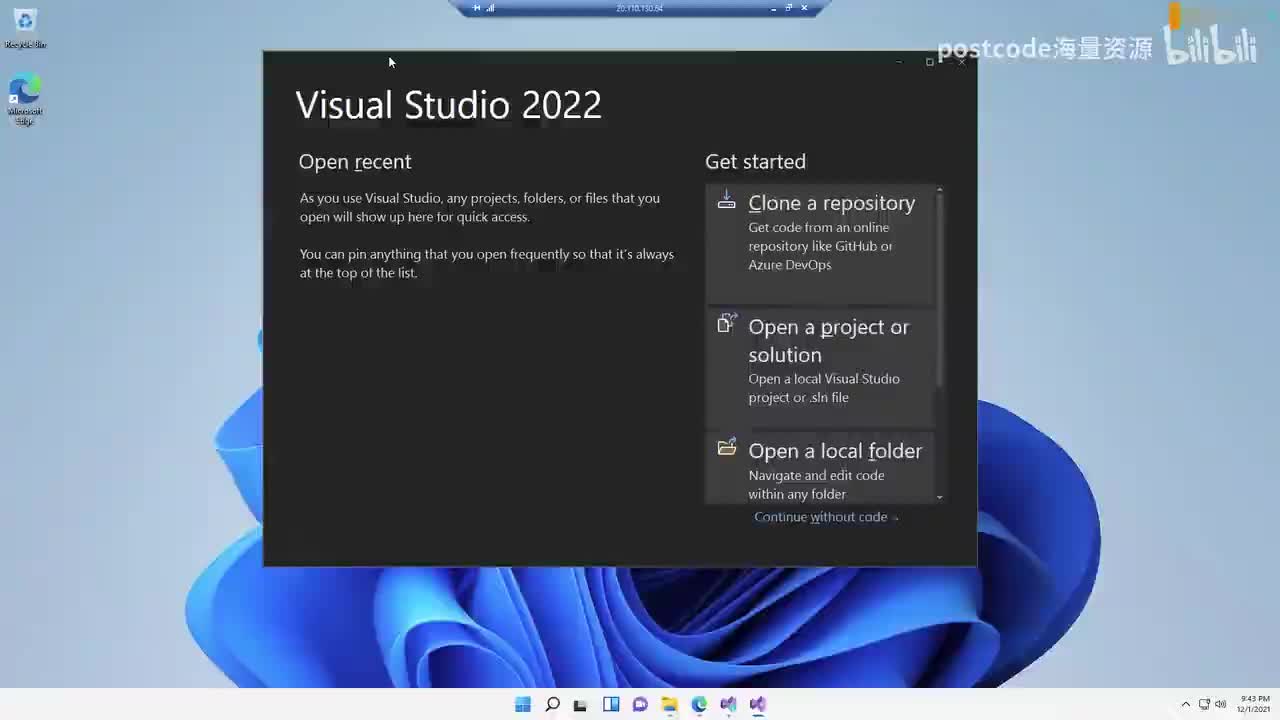Screen dimensions: 1280x720
Task: Restore down the remote desktop connection bar
Action: pos(788,8)
